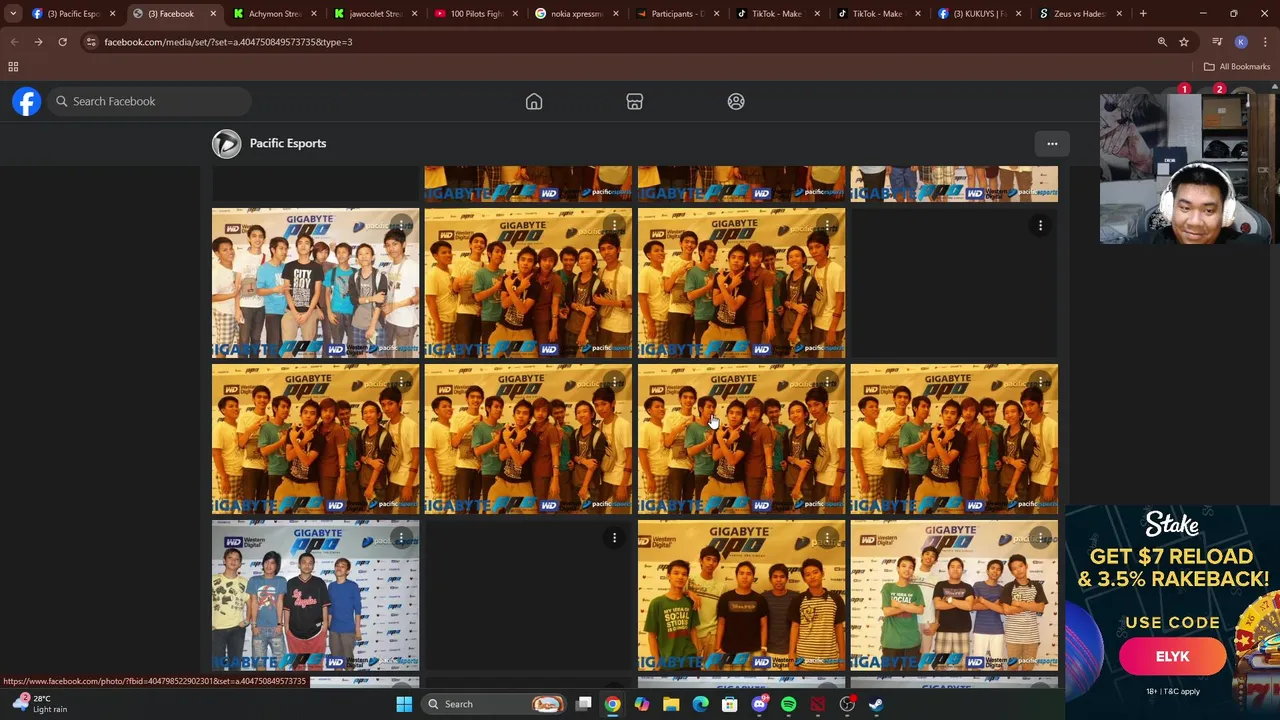The width and height of the screenshot is (1280, 720).
Task: Open the Facebook Marketplace icon
Action: click(x=634, y=101)
